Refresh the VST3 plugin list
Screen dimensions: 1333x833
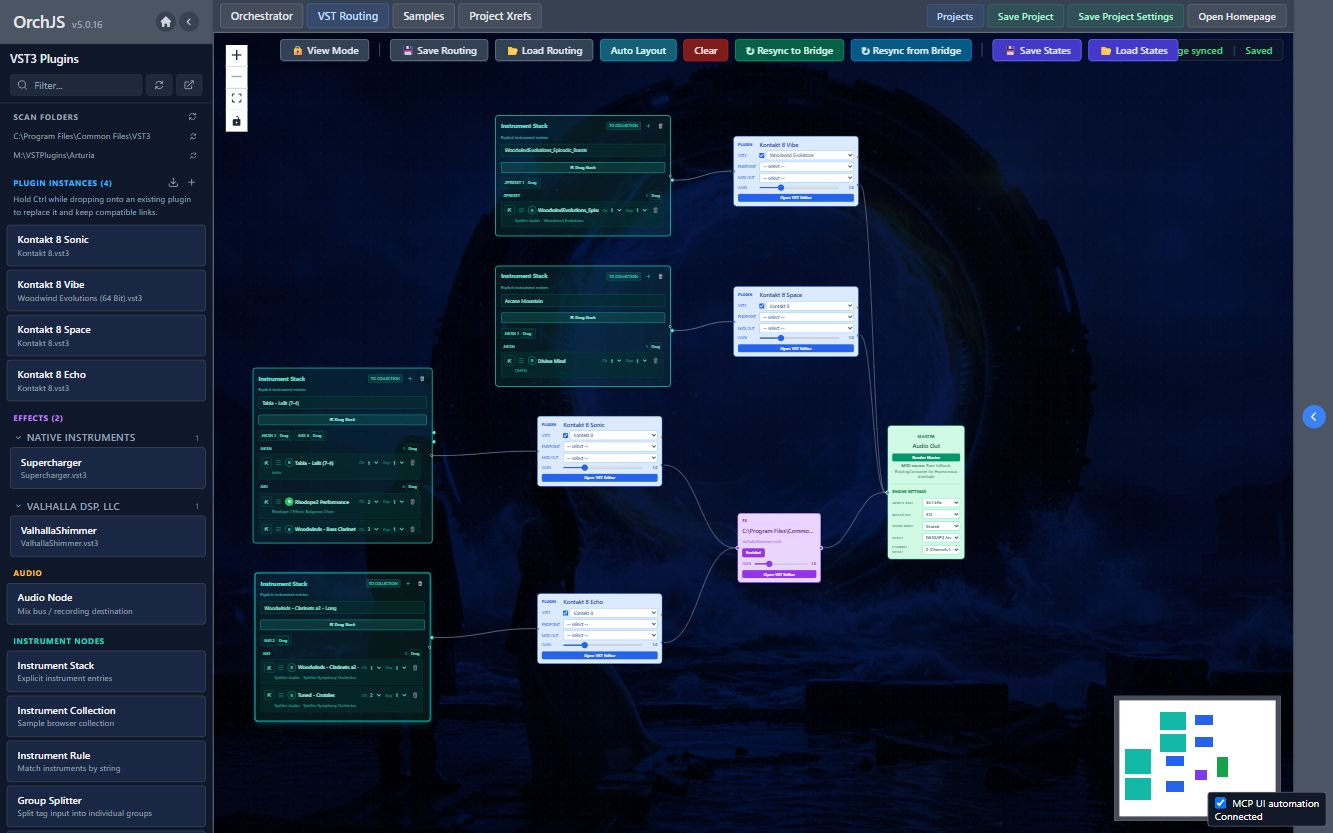pyautogui.click(x=158, y=85)
